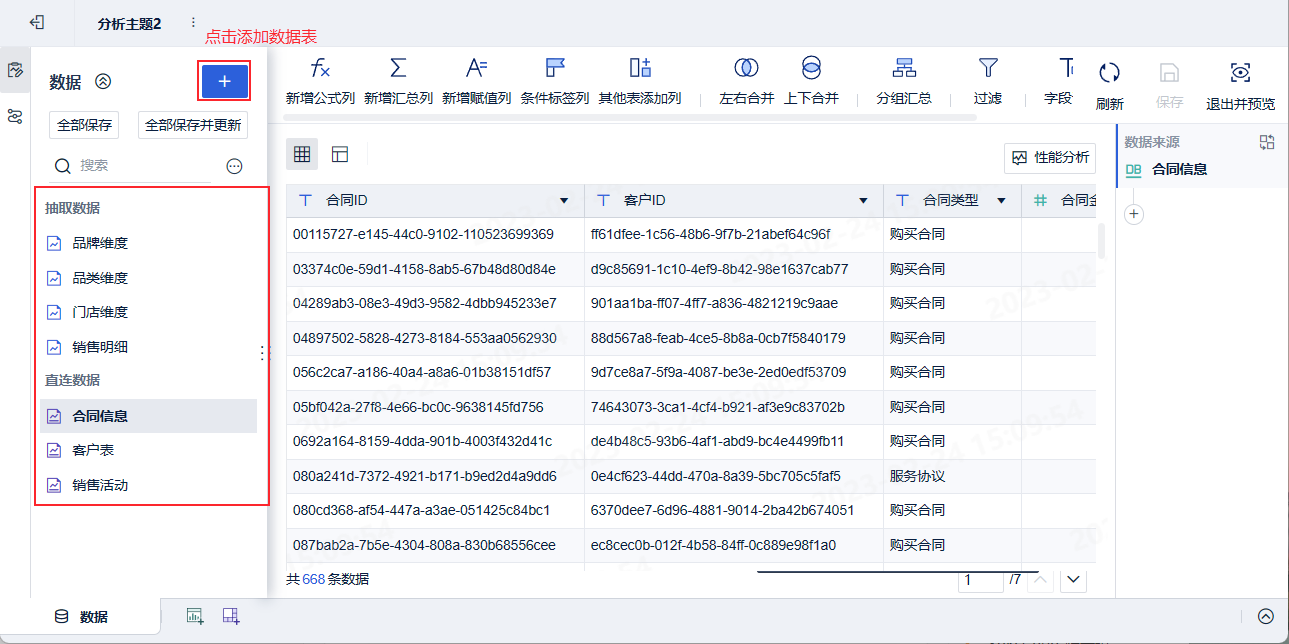
Task: Select the 品牌维度 table
Action: 148,243
